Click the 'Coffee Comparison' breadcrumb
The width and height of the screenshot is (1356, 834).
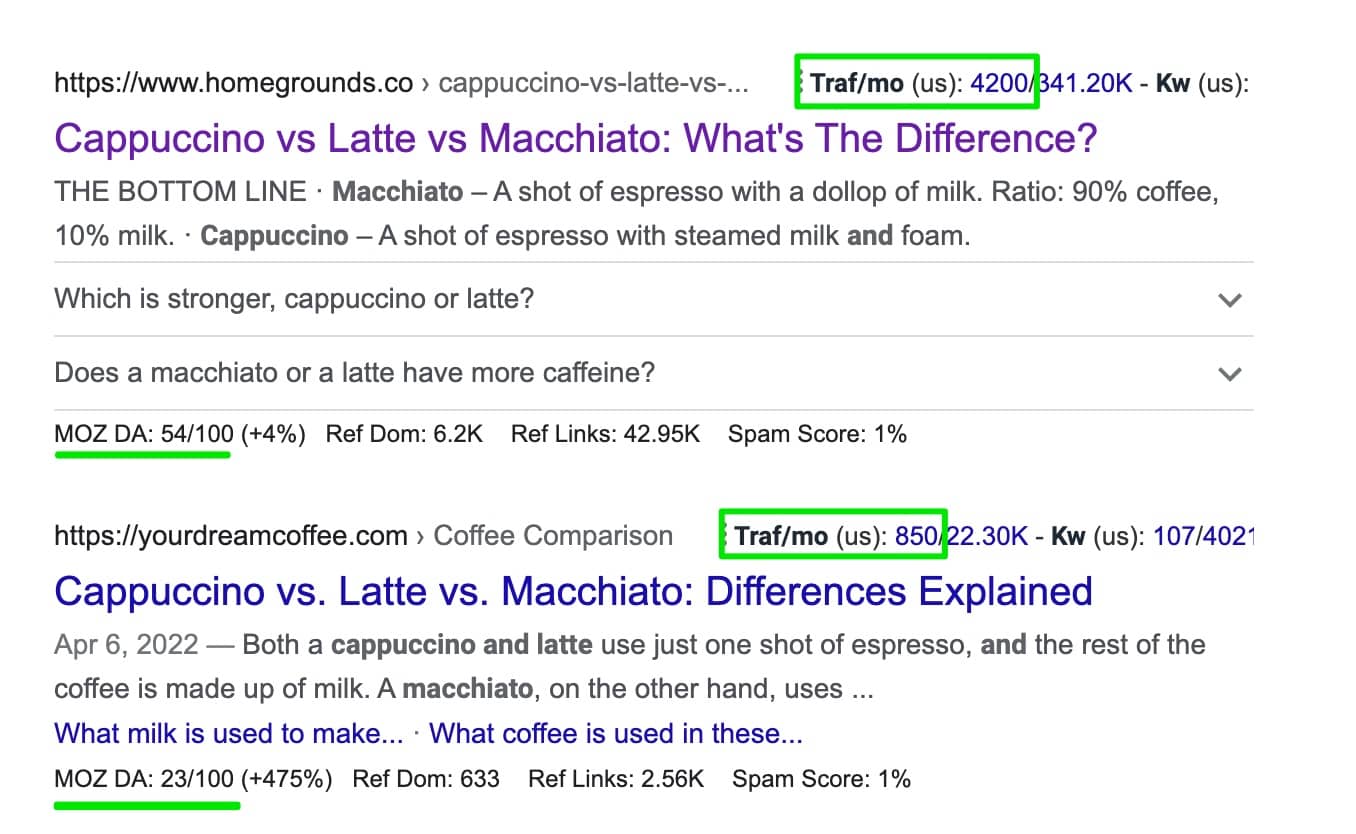553,536
